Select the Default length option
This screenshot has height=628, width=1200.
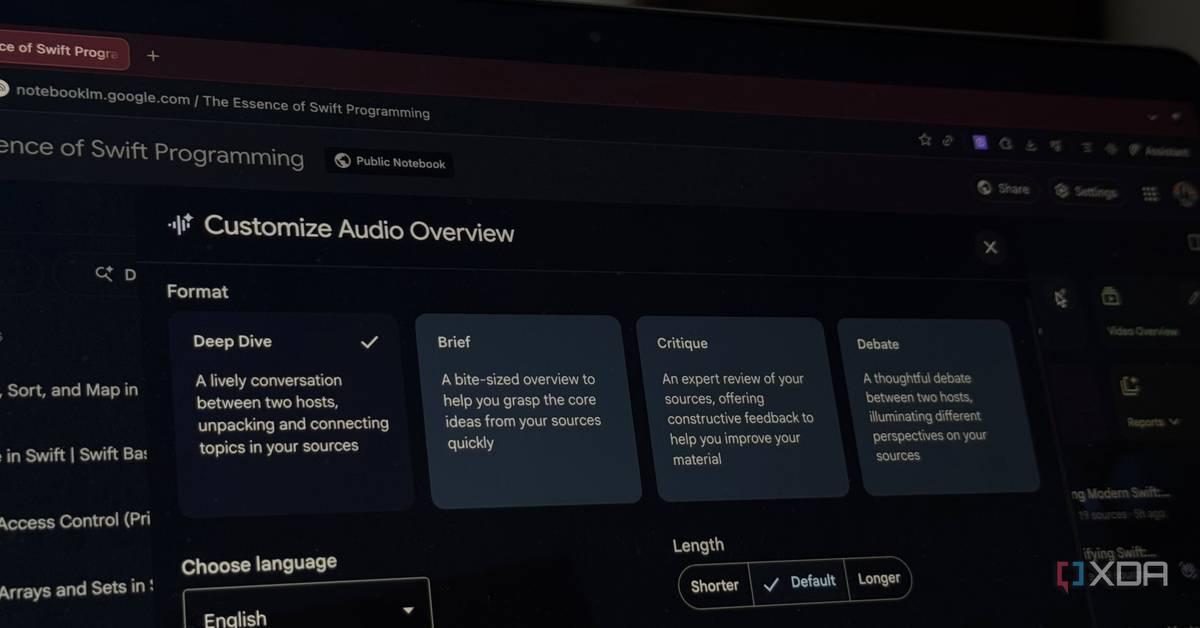click(799, 581)
